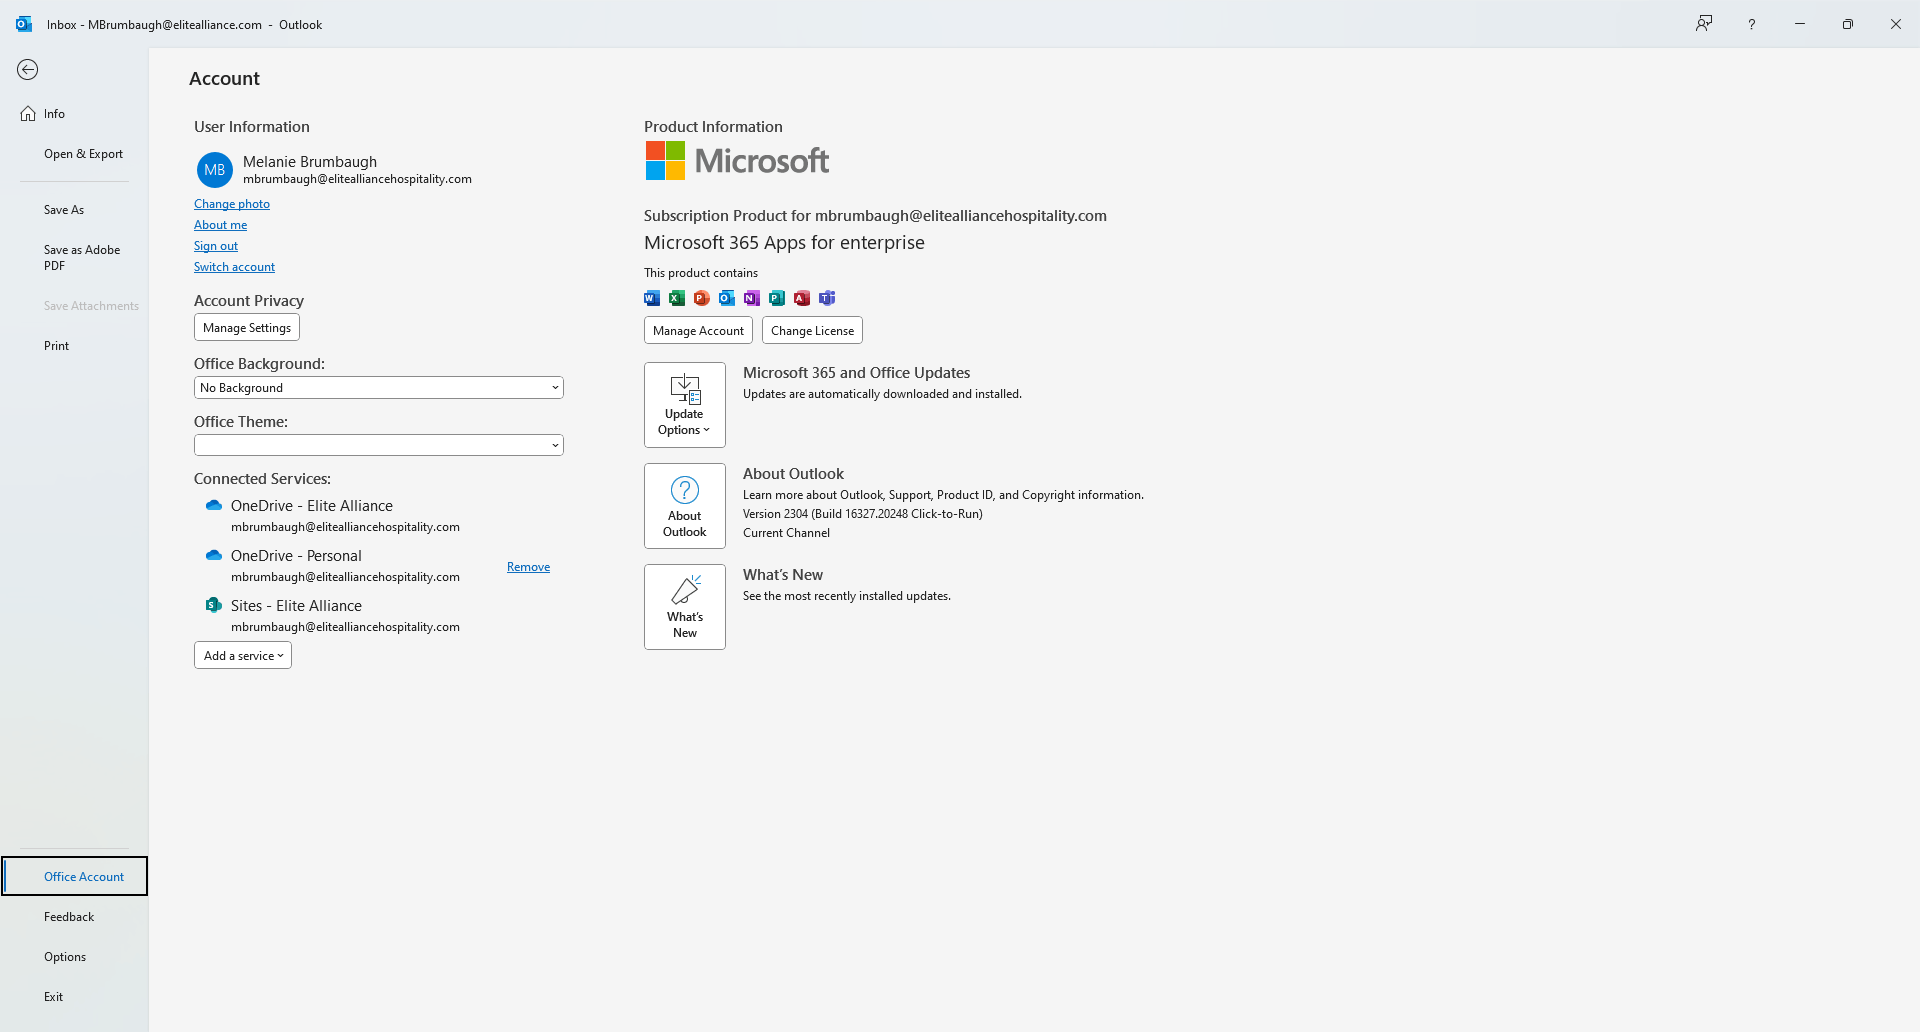Click the Excel app icon

coord(677,298)
